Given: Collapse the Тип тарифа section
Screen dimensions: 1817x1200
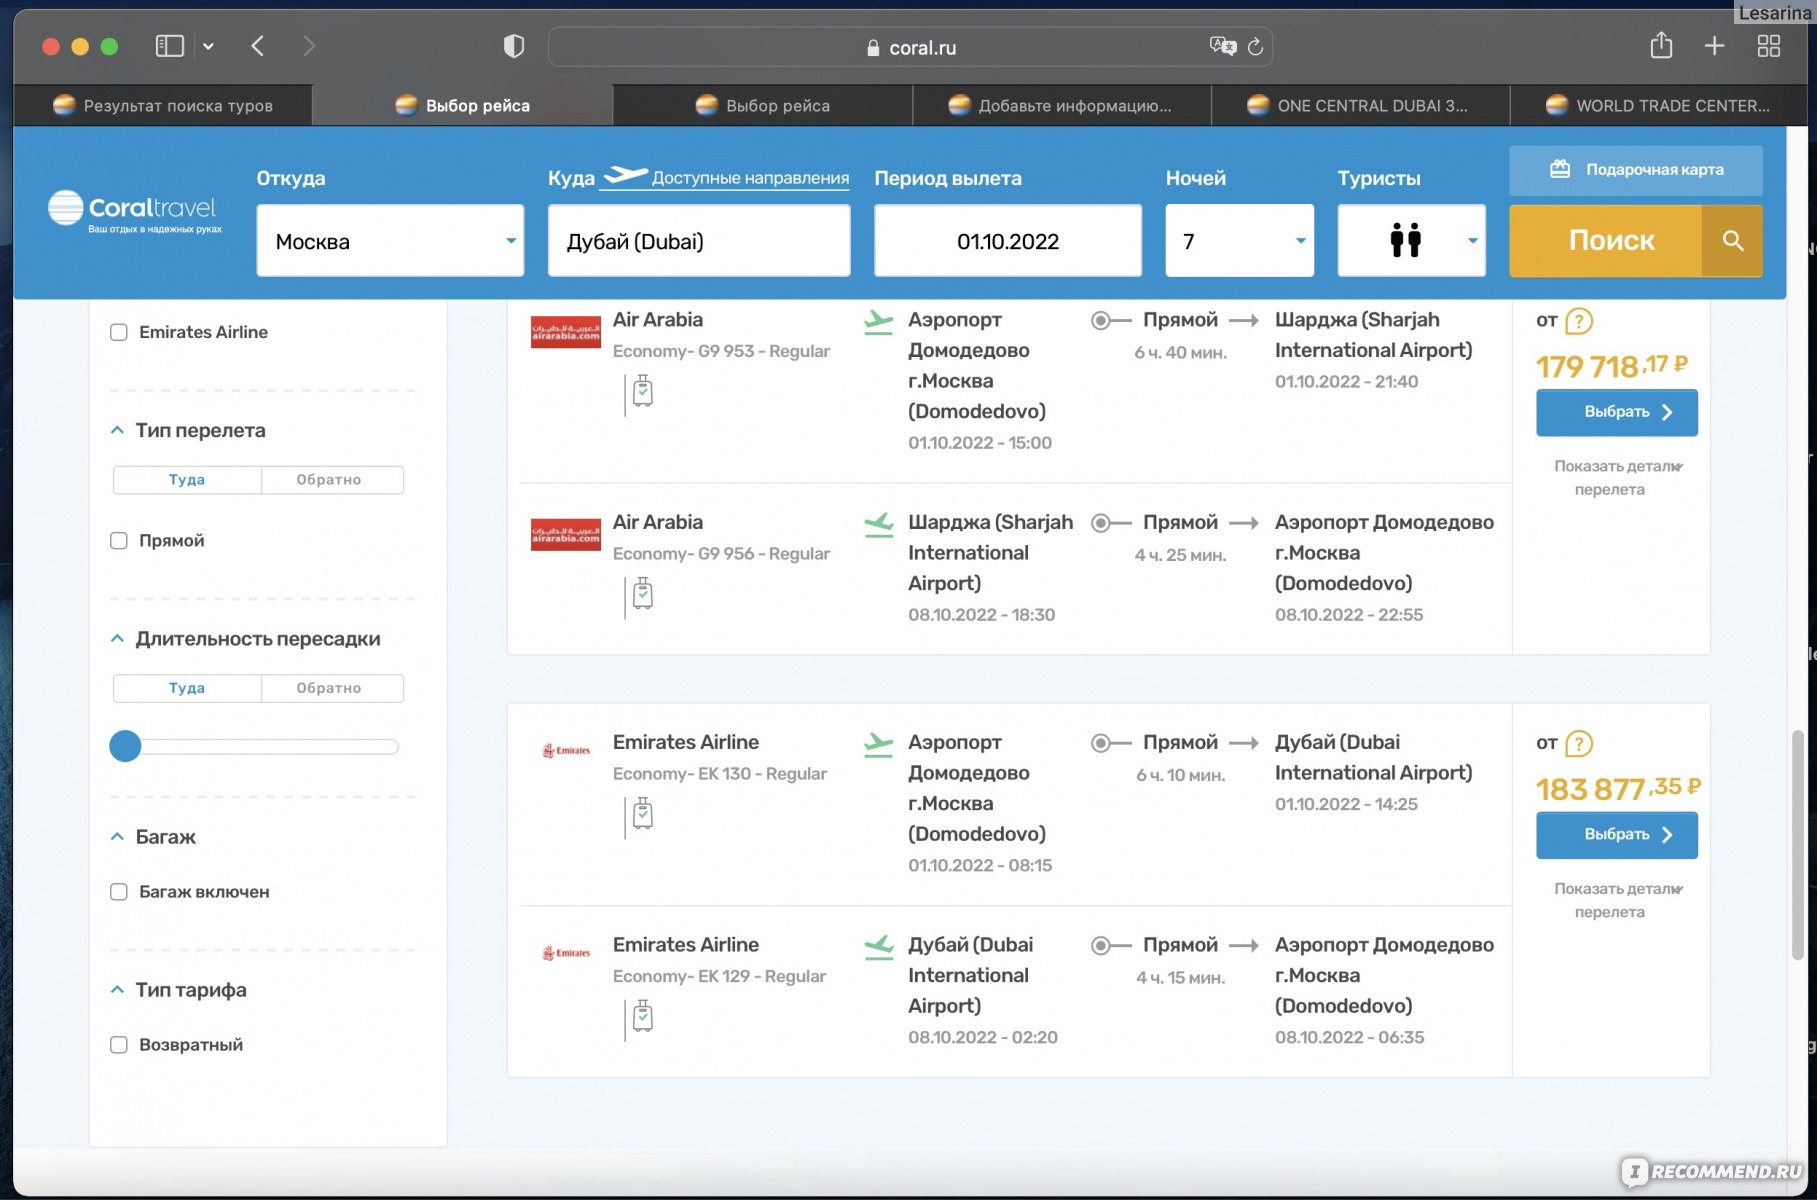Looking at the screenshot, I should (117, 989).
